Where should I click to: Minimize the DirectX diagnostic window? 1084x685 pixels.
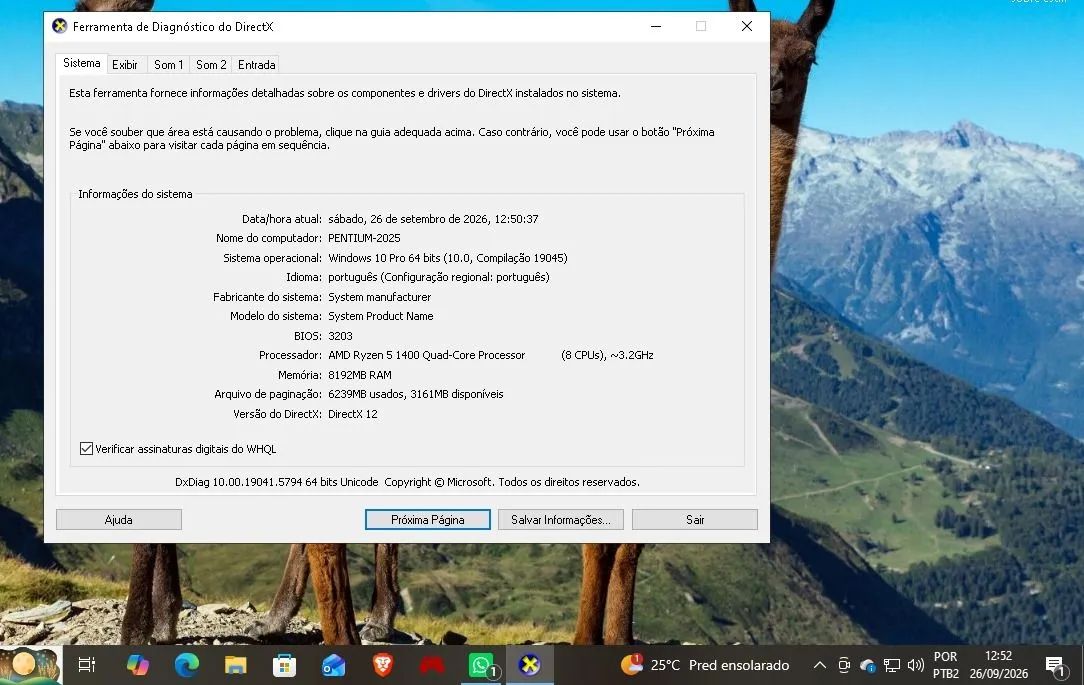[656, 26]
